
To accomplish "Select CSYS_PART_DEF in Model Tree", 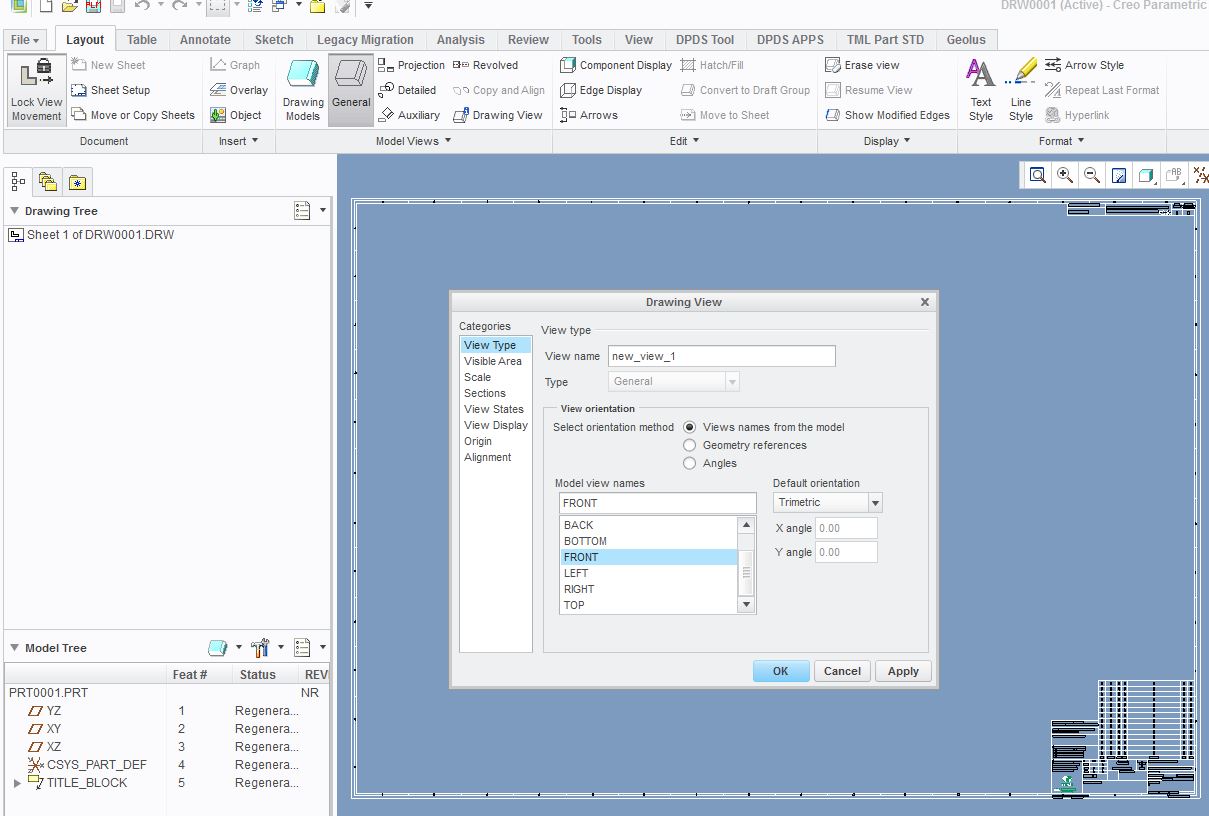I will 88,765.
